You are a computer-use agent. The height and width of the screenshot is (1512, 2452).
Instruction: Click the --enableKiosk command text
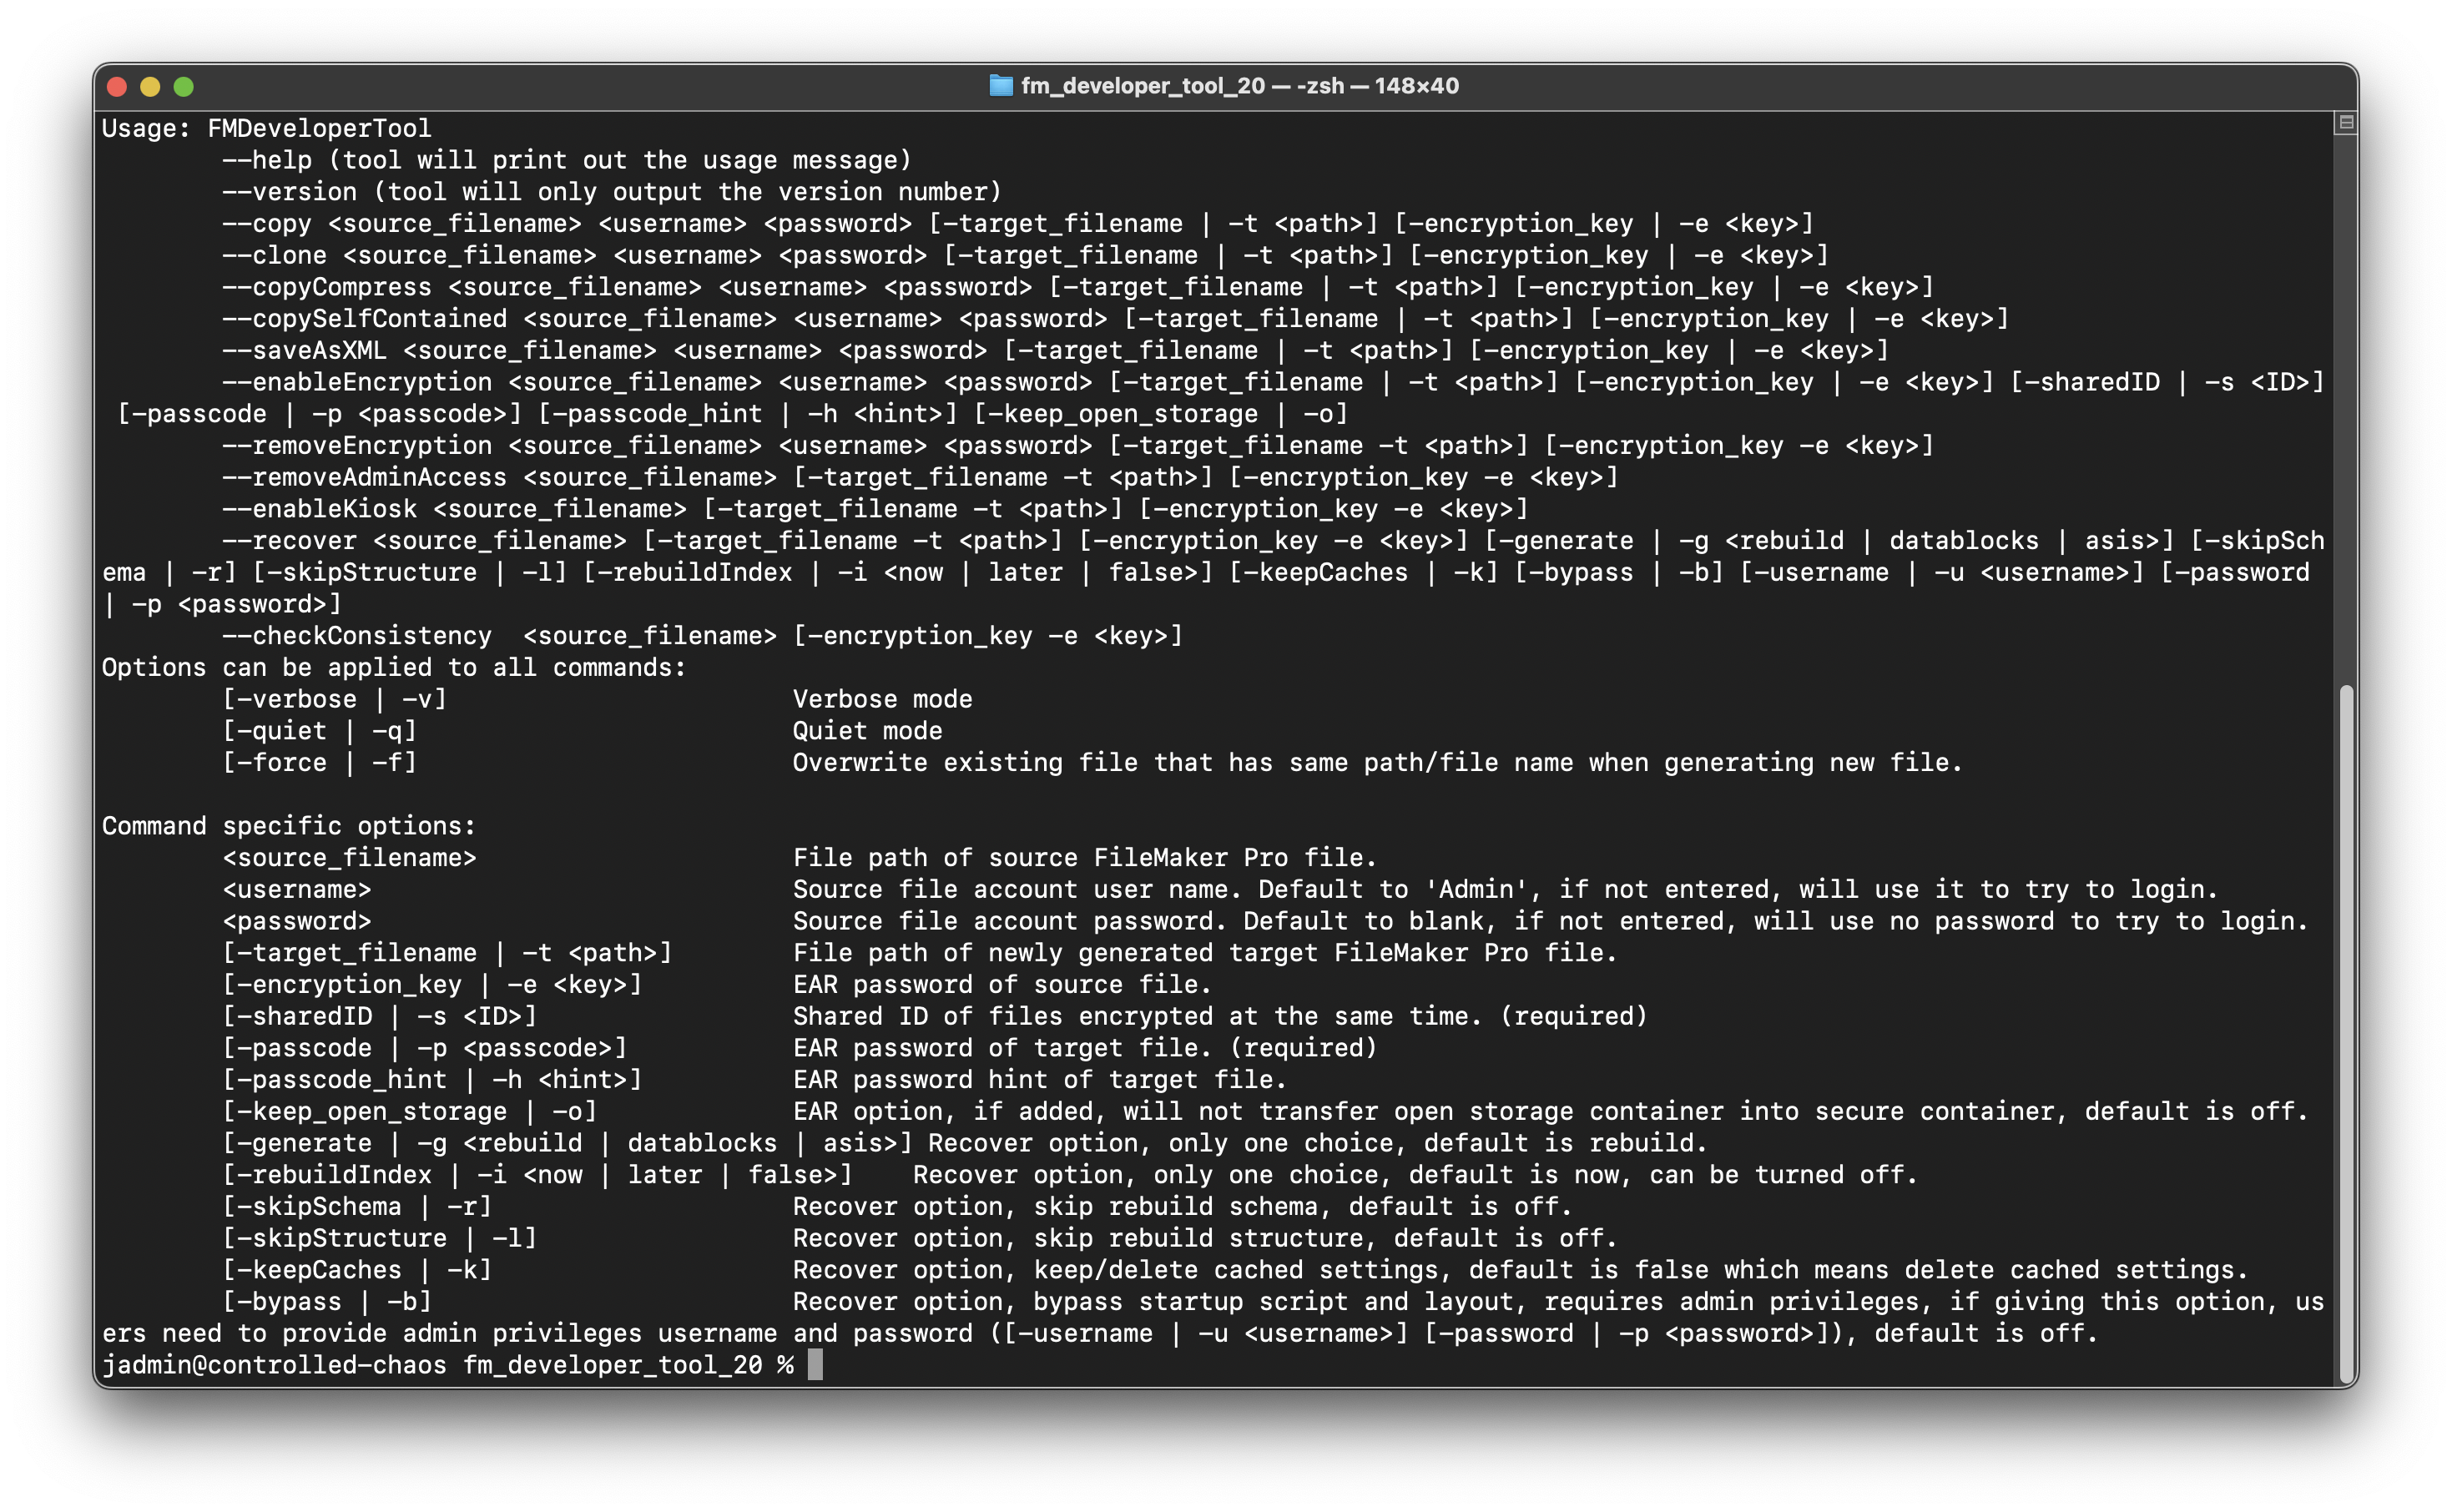coord(319,509)
